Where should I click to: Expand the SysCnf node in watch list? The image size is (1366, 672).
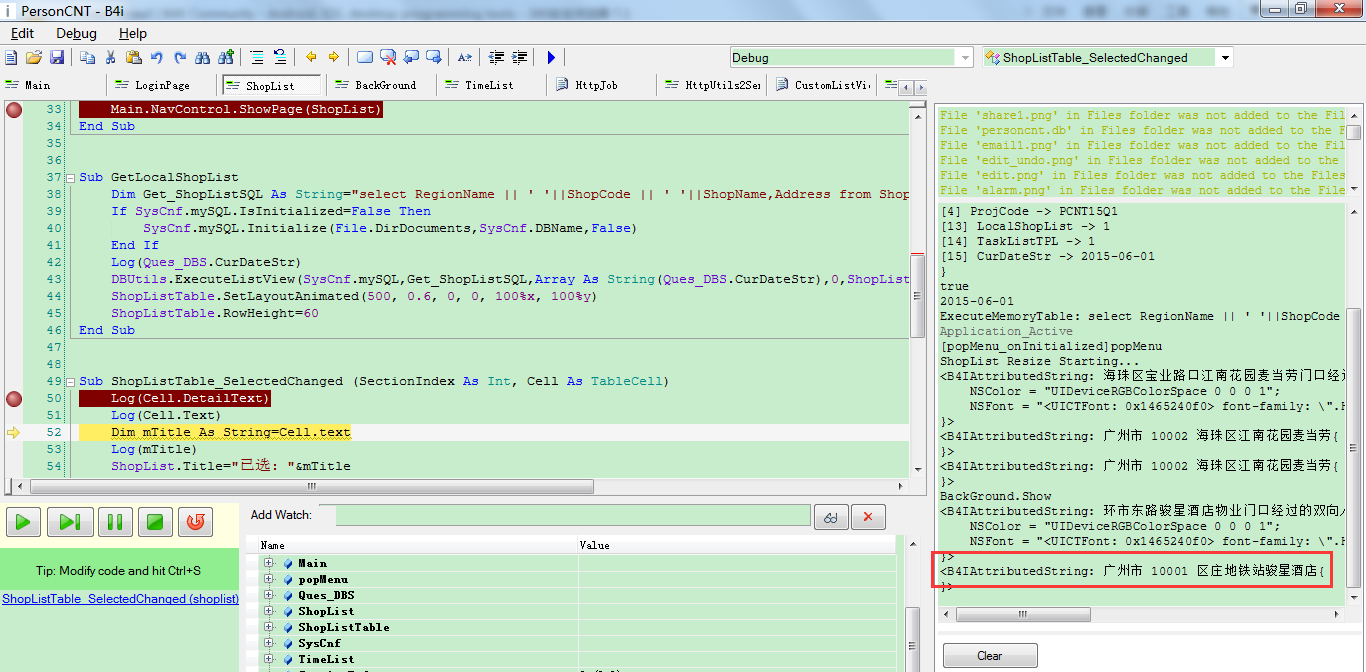(269, 643)
